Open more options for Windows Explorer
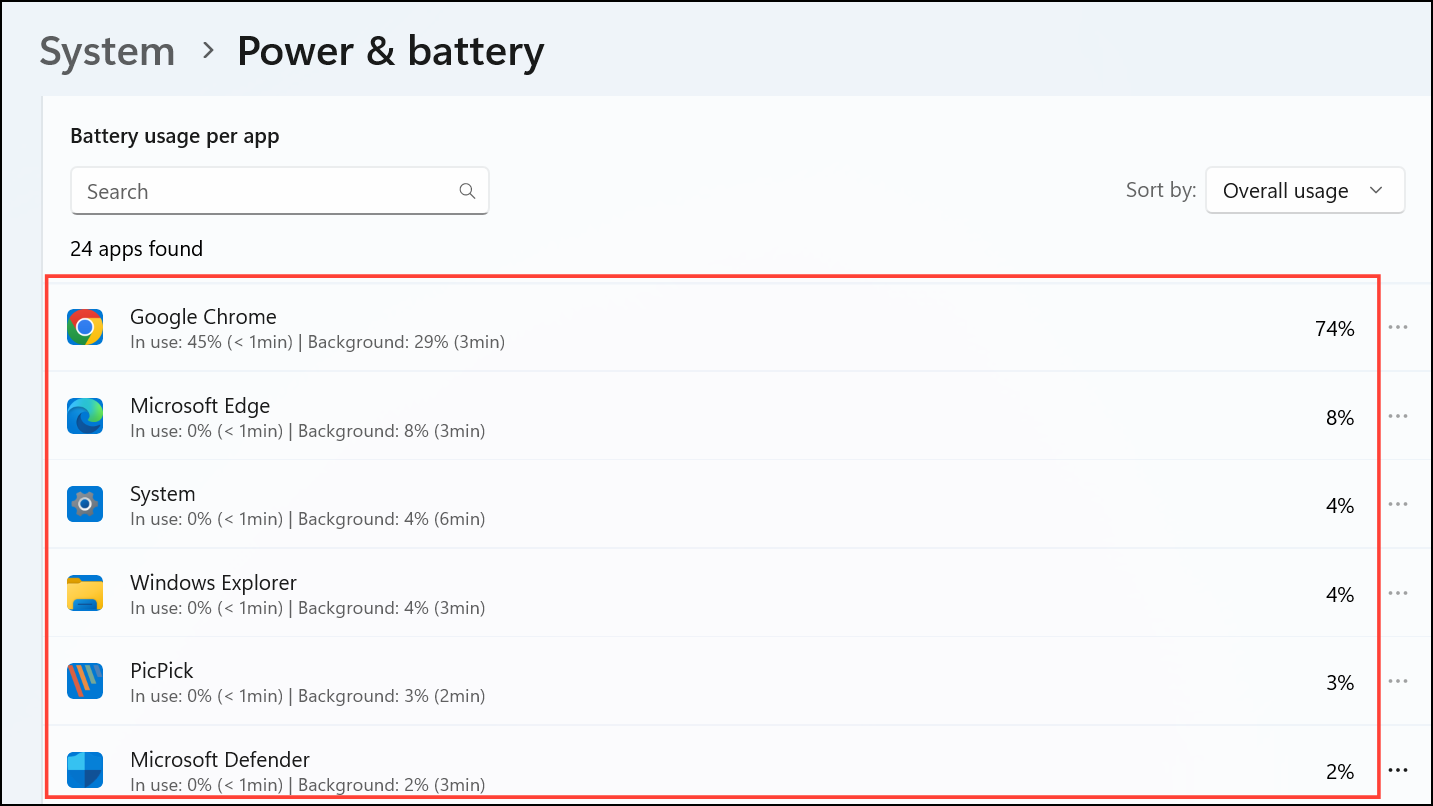The width and height of the screenshot is (1433, 806). pyautogui.click(x=1398, y=593)
